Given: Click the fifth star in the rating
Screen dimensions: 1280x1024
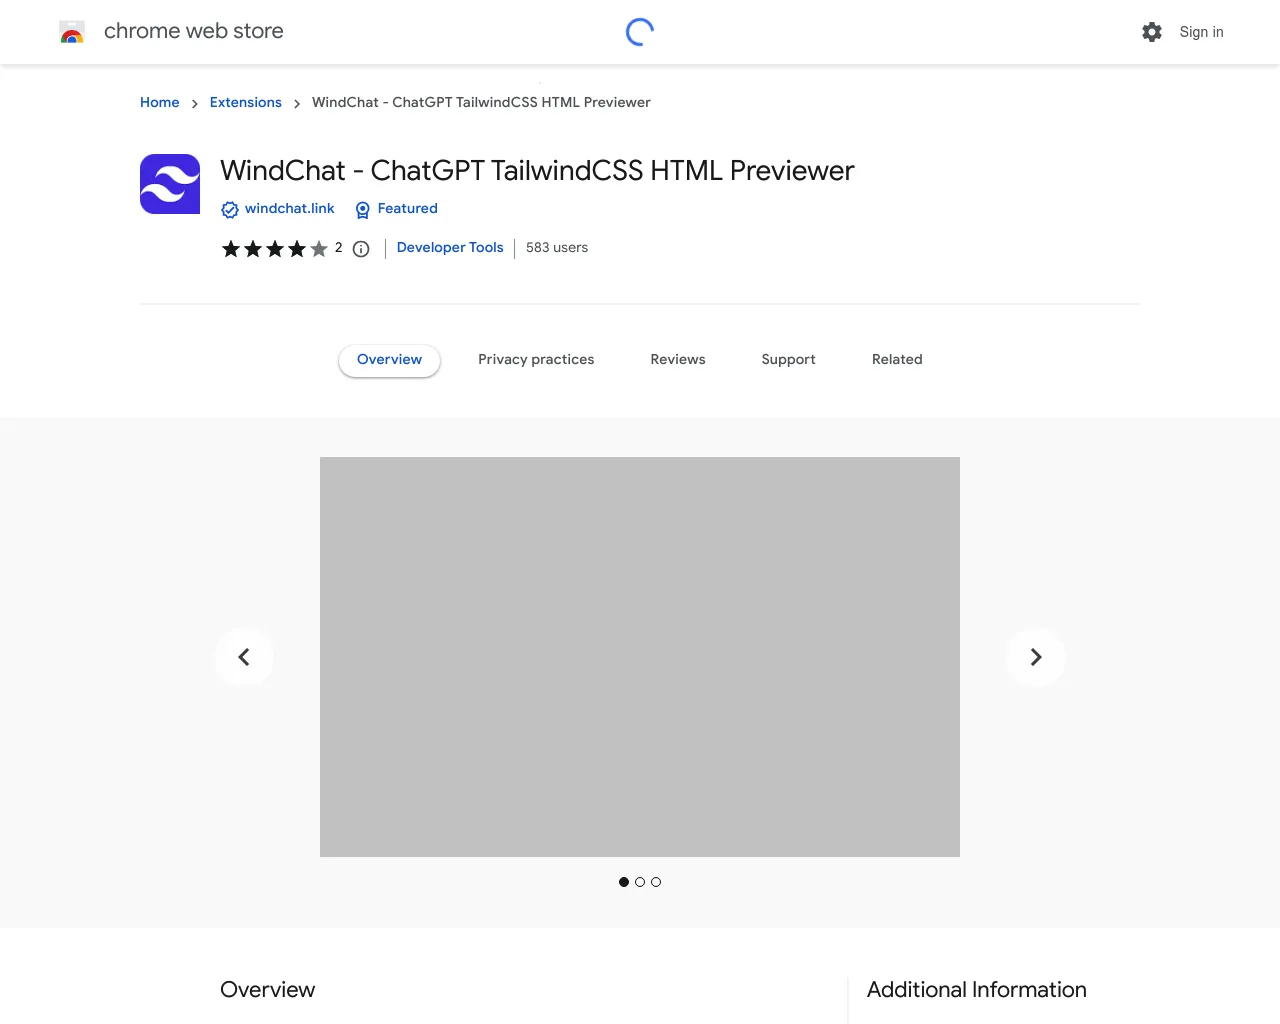Looking at the screenshot, I should pos(319,248).
